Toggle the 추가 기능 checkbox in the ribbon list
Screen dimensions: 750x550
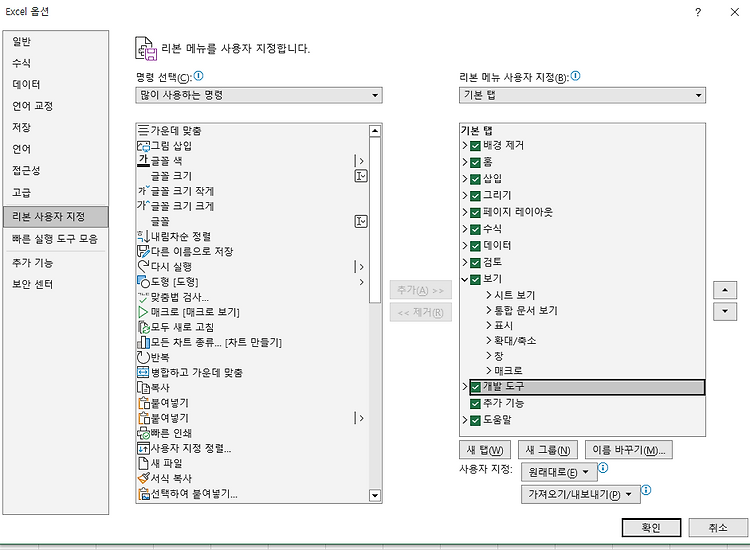coord(475,404)
